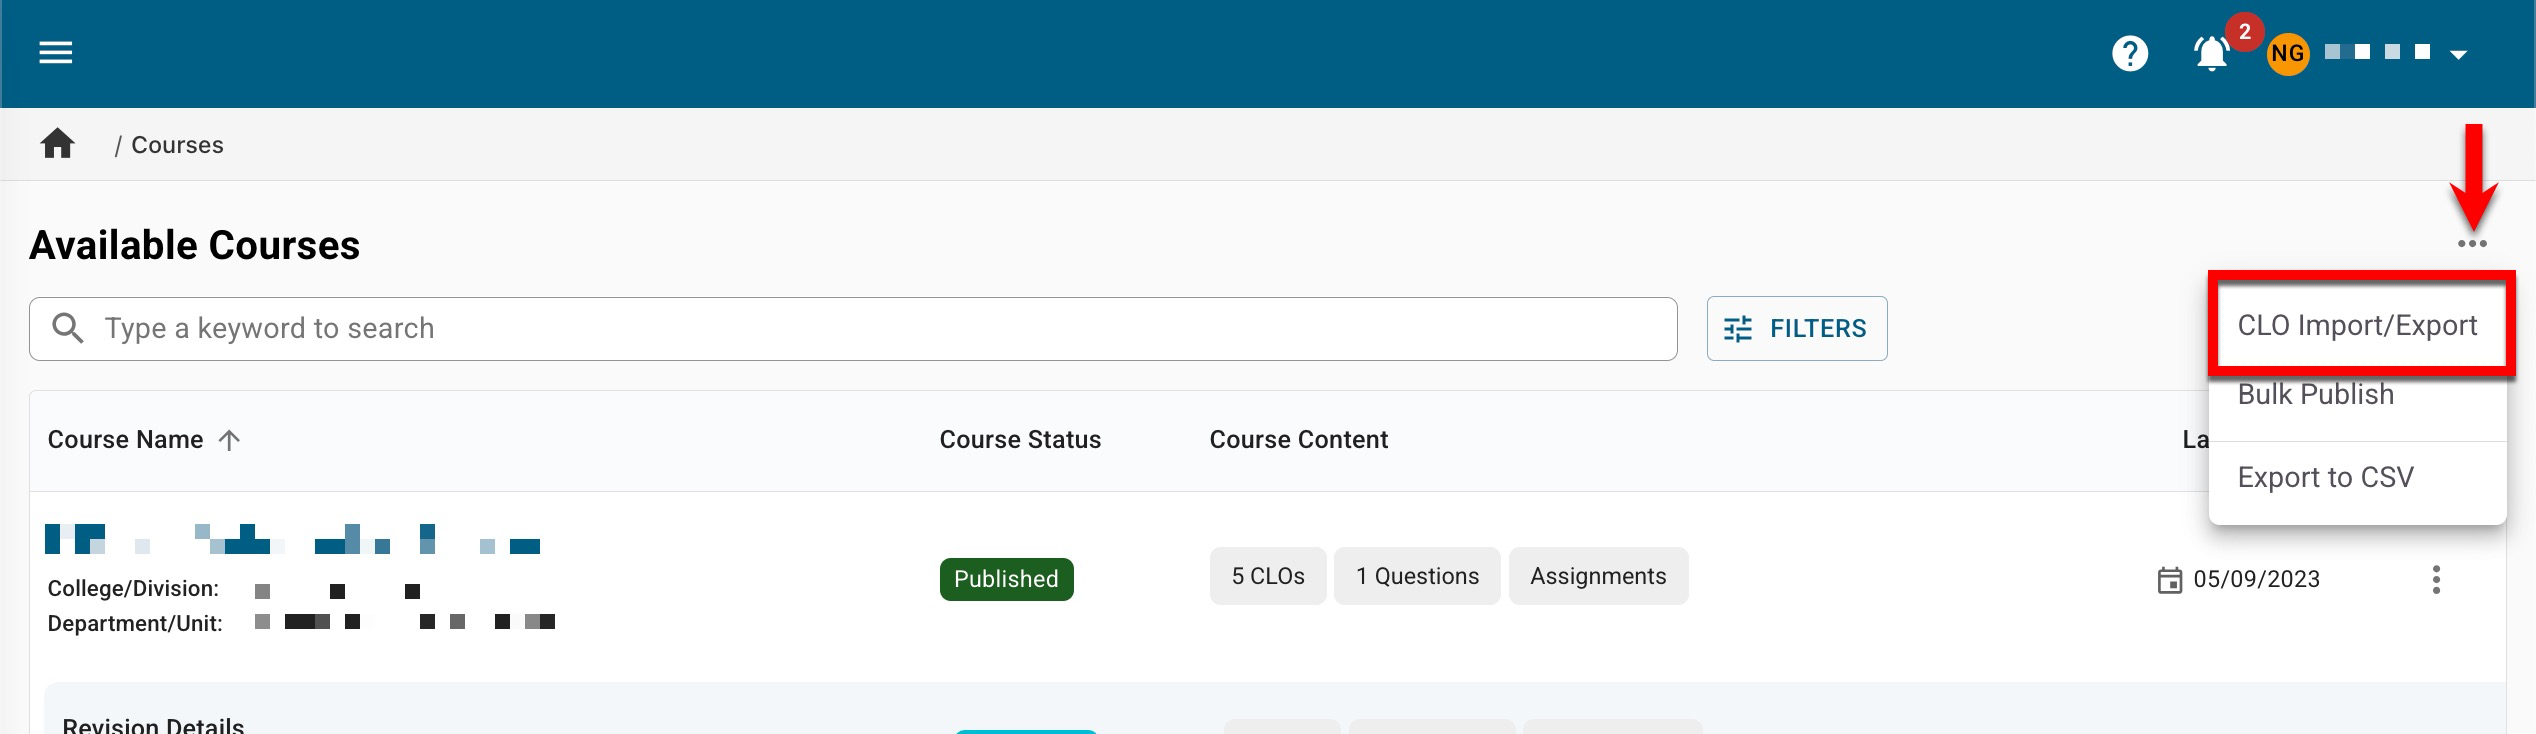2536x734 pixels.
Task: Sort by Course Name arrow
Action: pyautogui.click(x=229, y=440)
